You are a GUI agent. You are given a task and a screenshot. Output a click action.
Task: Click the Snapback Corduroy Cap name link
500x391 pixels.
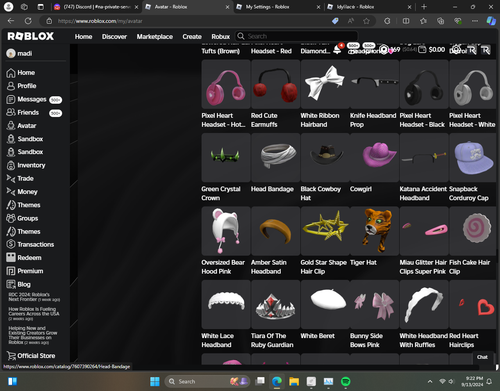click(469, 193)
